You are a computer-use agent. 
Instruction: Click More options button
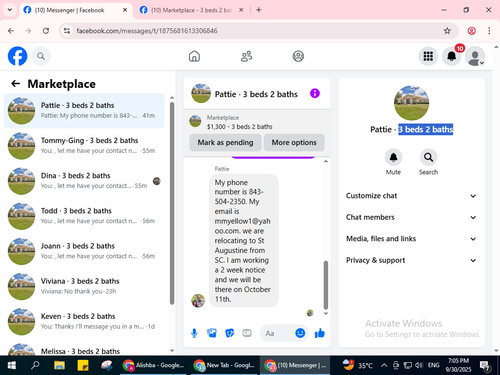click(x=294, y=143)
